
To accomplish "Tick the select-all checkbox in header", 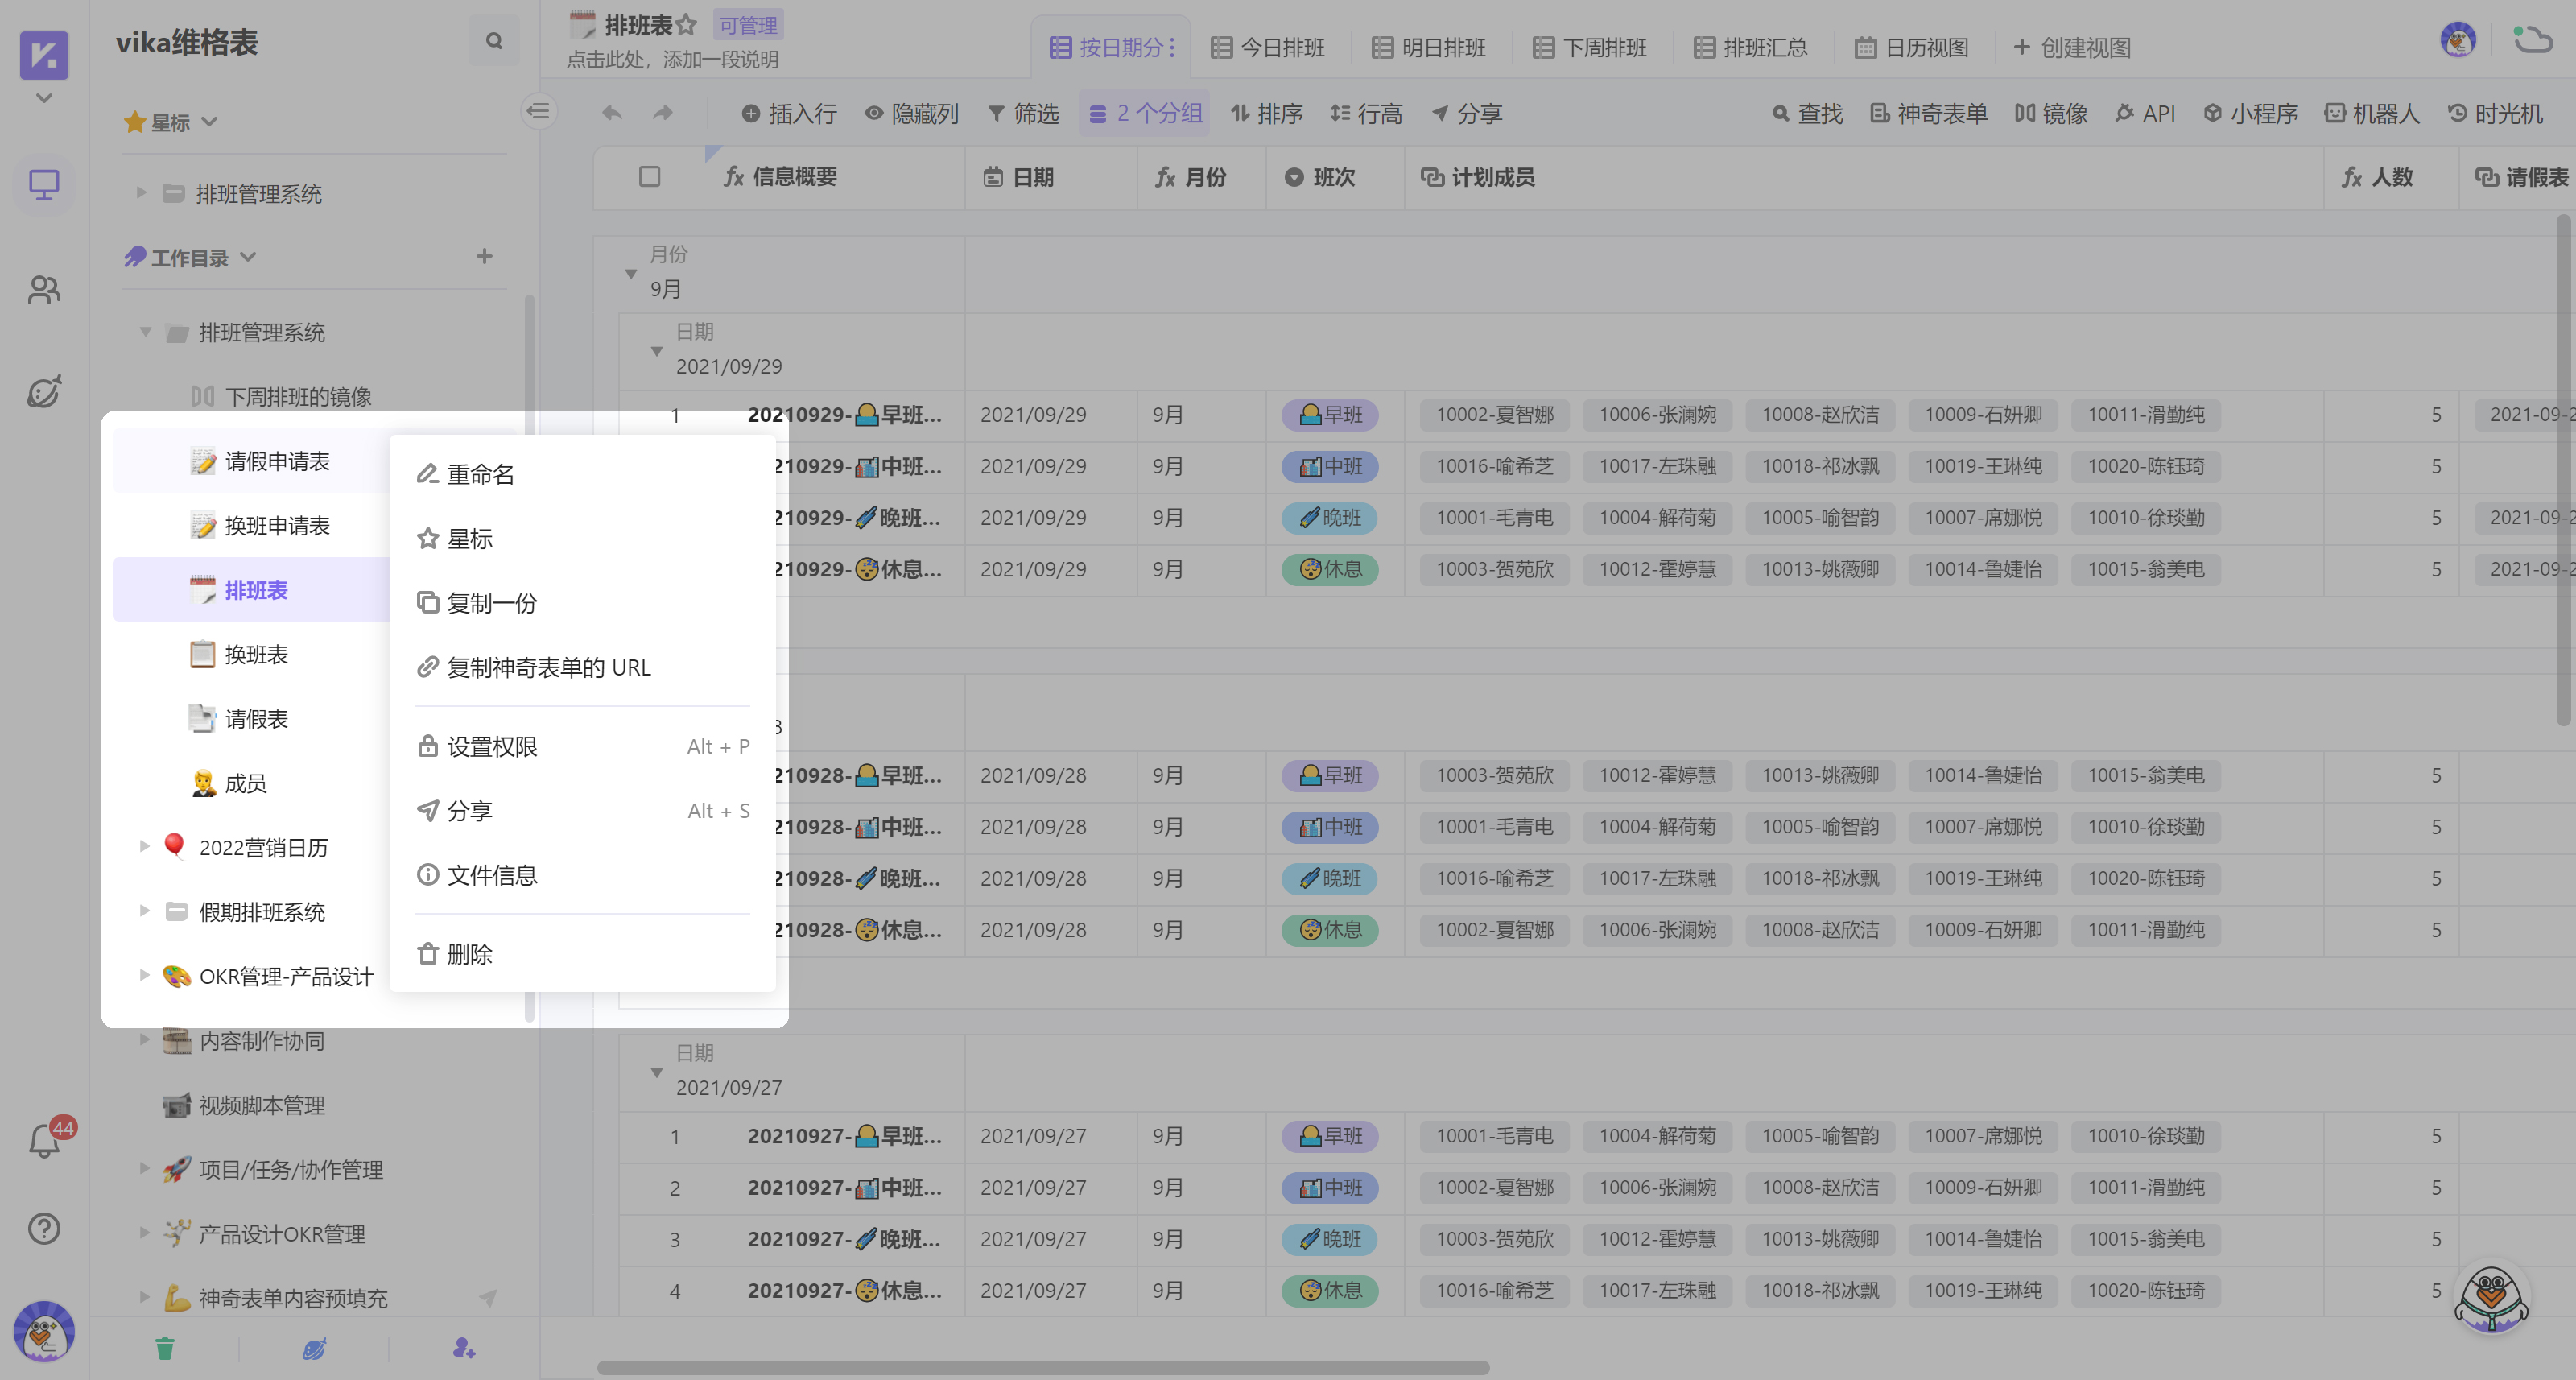I will [650, 177].
